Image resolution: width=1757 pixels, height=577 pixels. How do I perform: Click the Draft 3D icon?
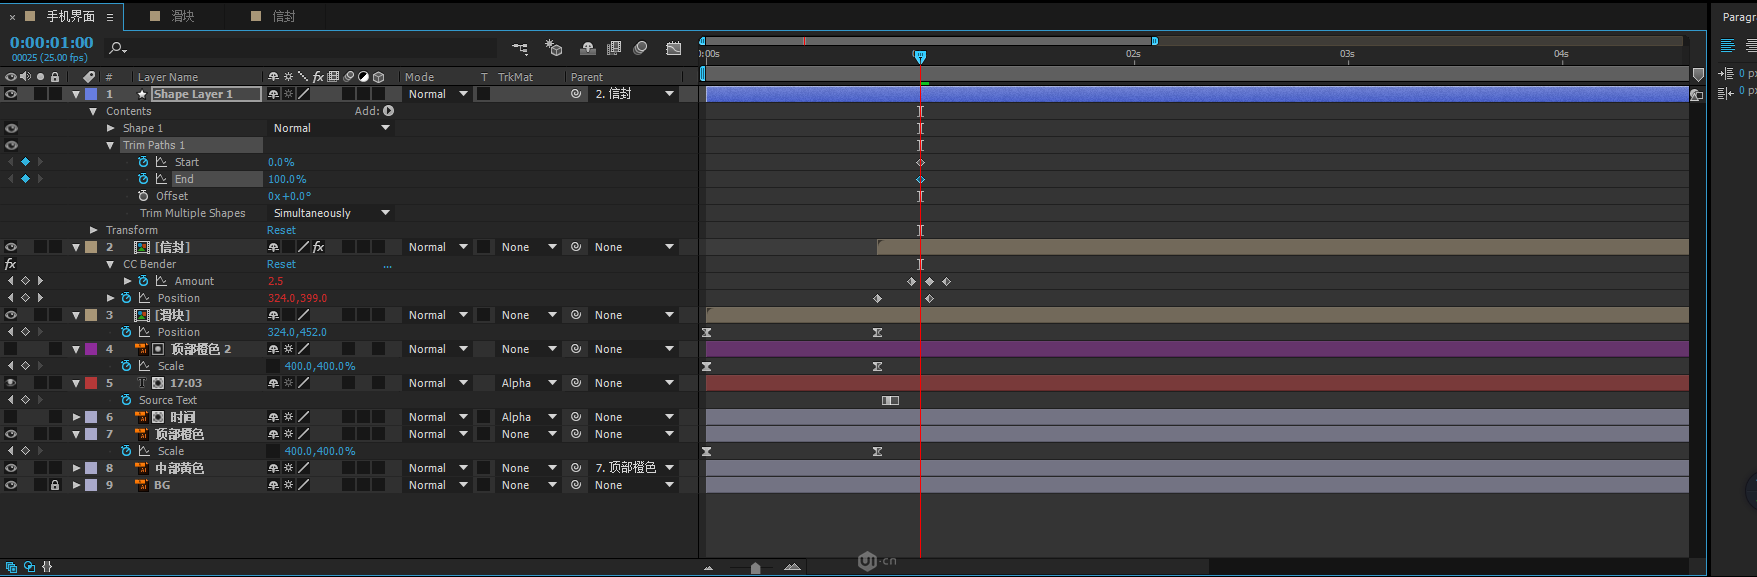[x=553, y=48]
